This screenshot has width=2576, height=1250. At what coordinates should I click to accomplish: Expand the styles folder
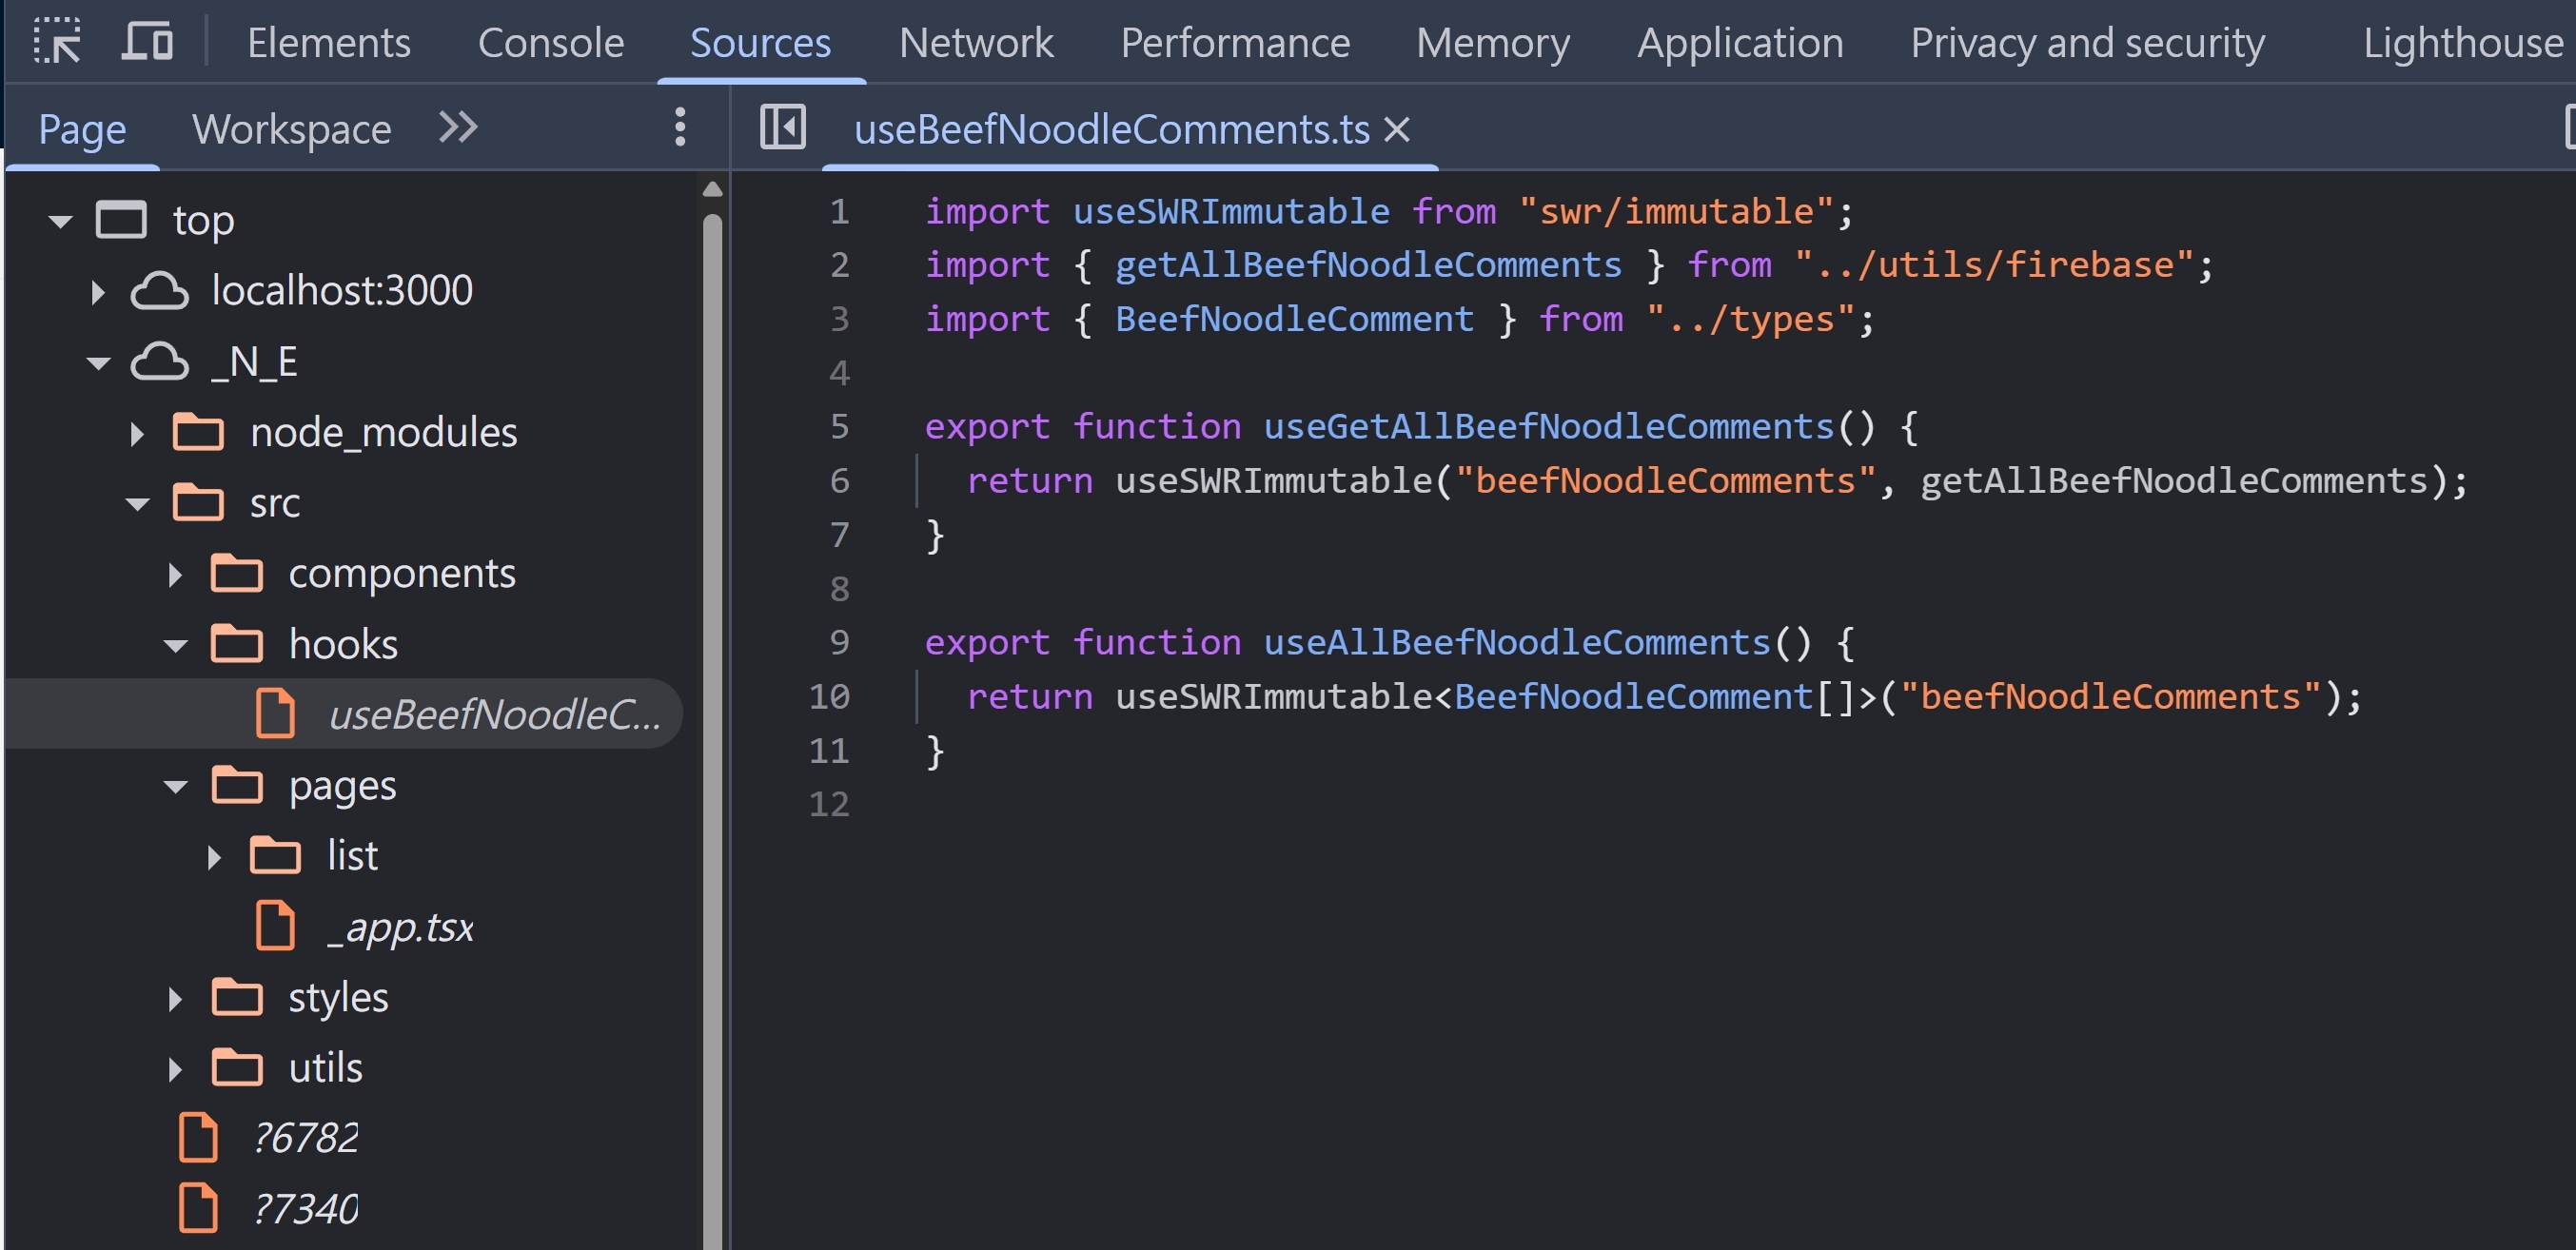point(175,998)
